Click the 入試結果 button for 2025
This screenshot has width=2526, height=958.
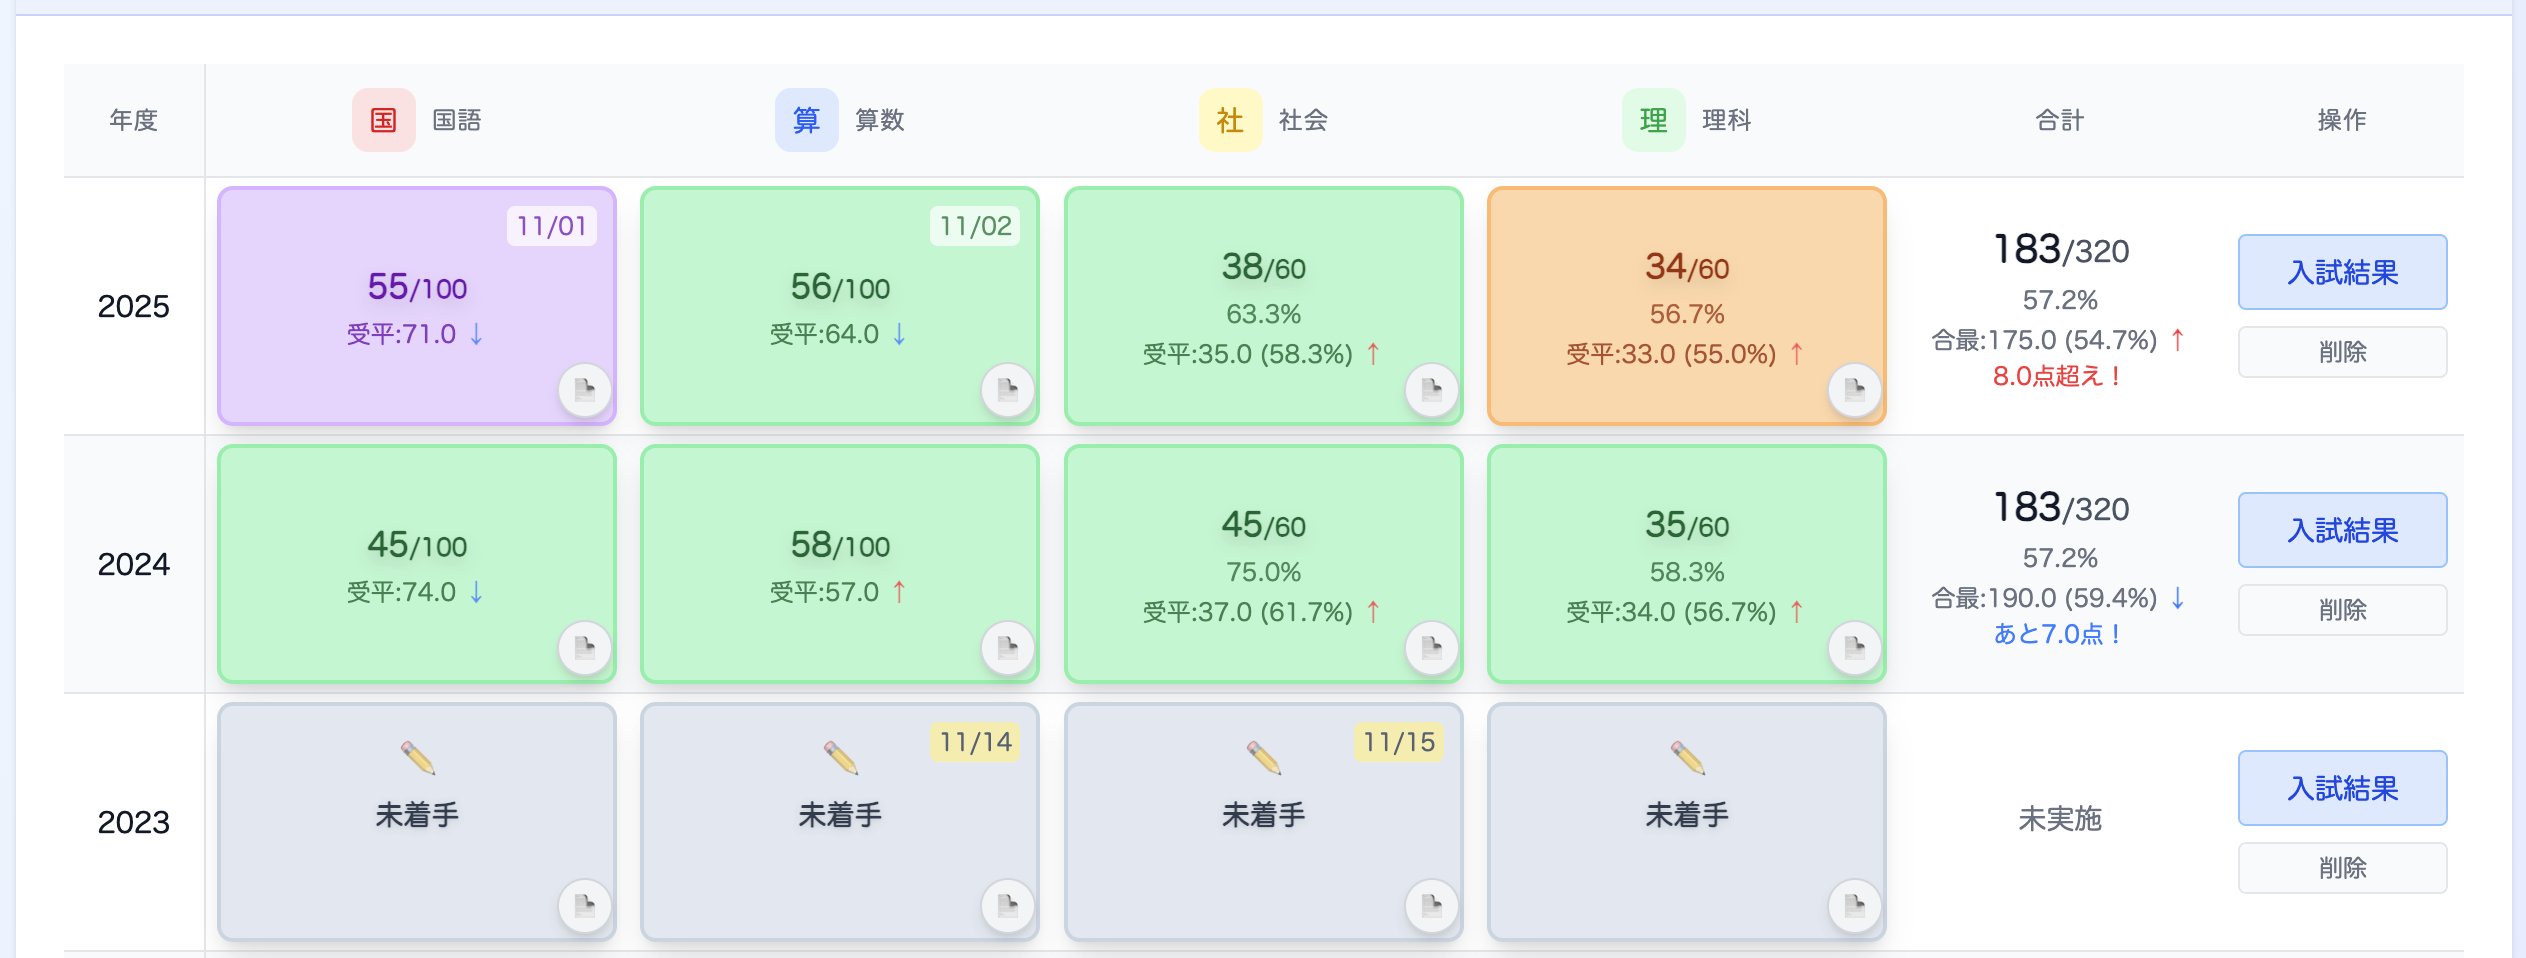point(2342,271)
